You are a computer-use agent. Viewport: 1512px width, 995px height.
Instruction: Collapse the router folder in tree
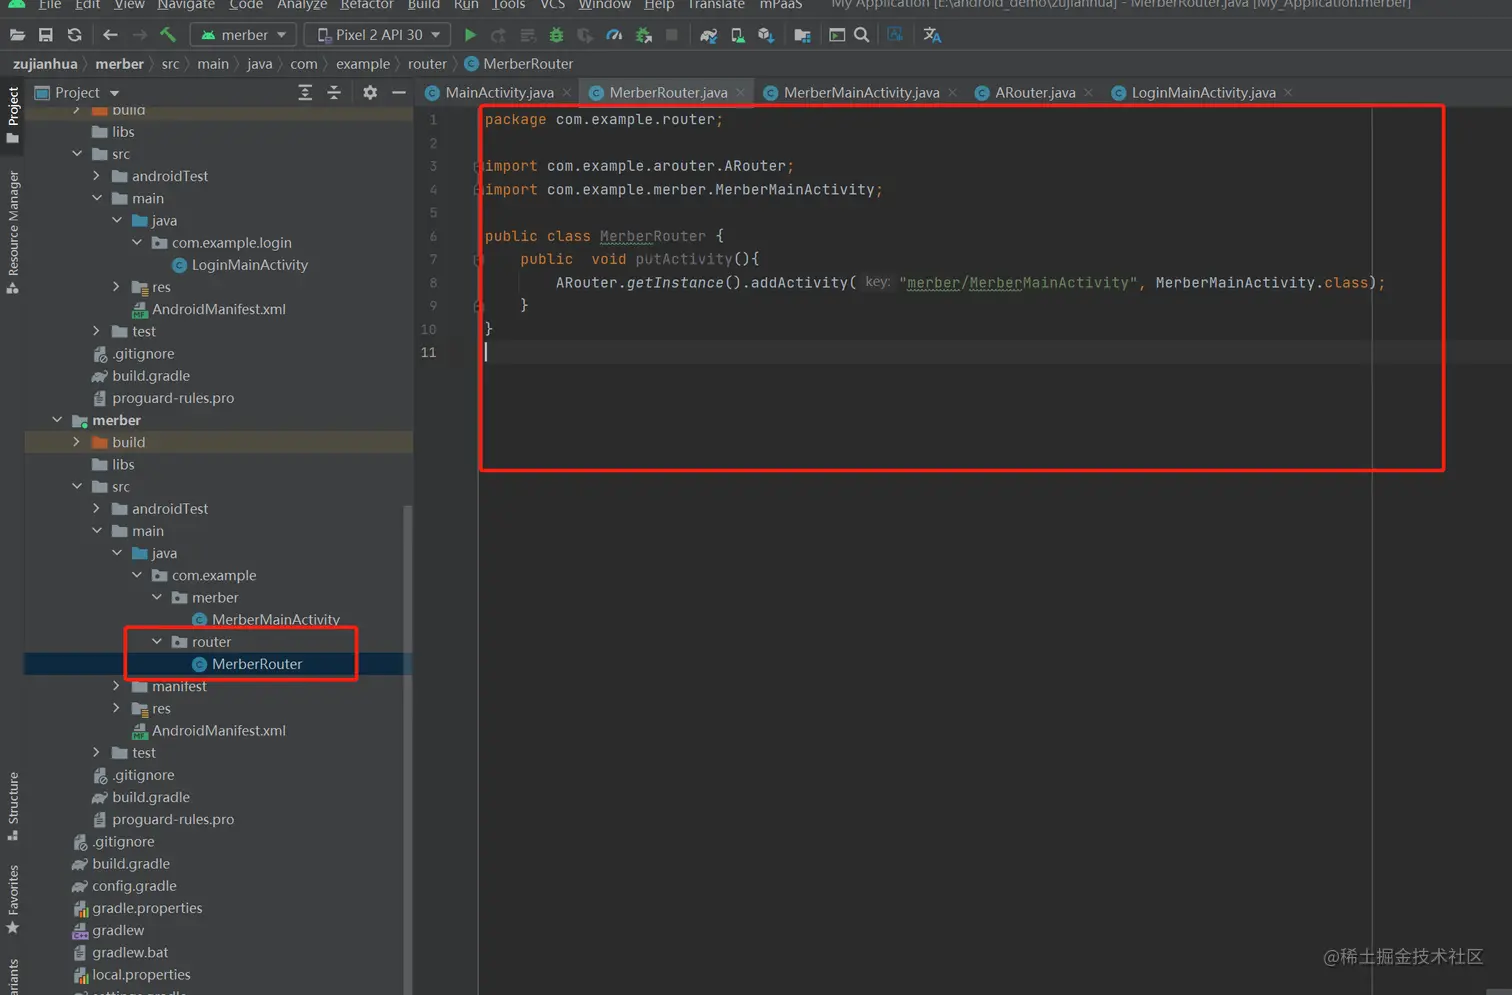[157, 642]
